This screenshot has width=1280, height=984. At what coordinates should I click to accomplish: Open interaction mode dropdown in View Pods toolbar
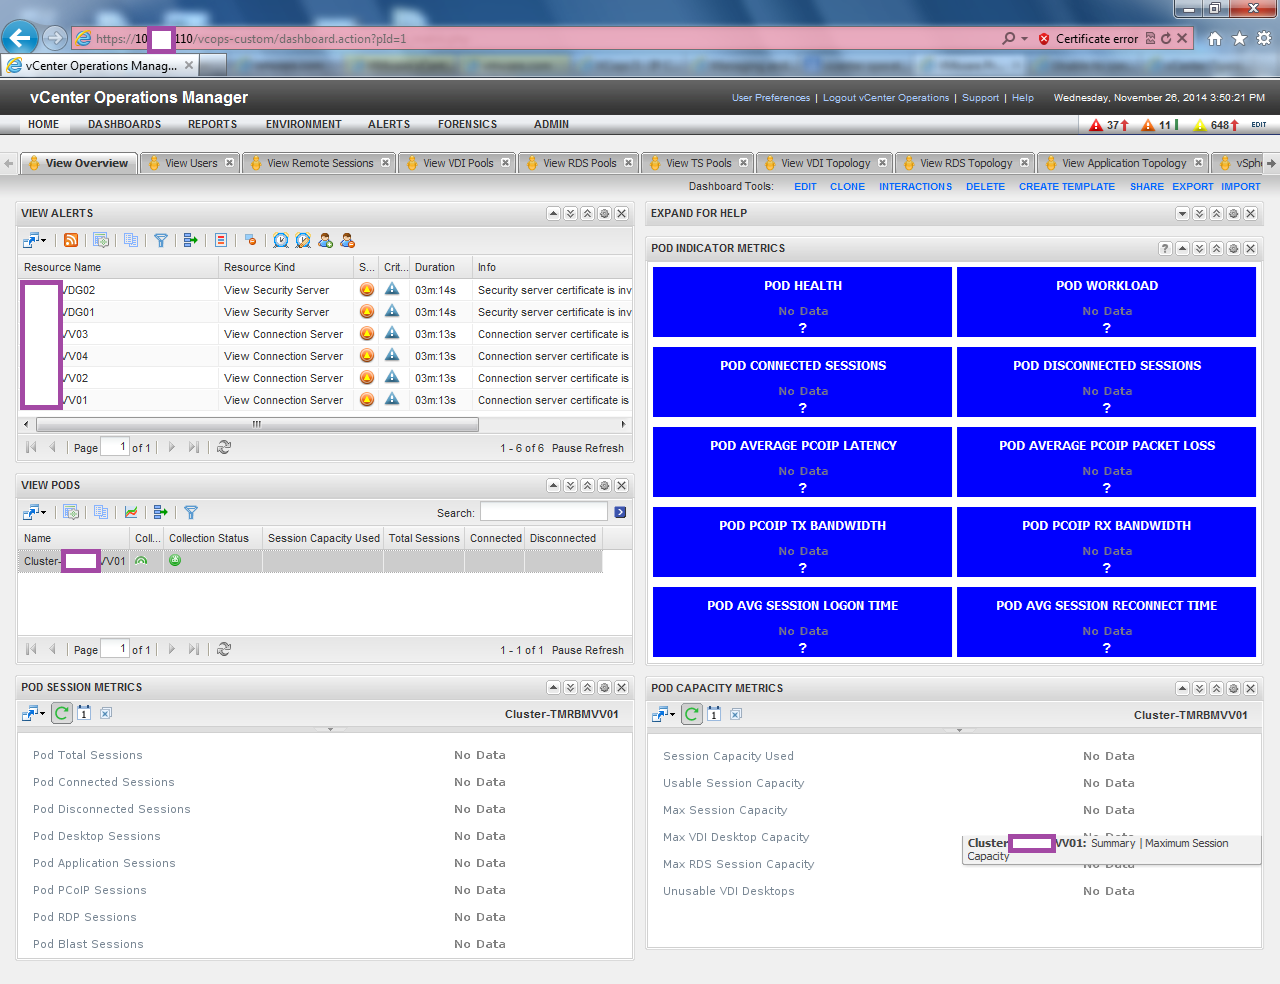point(35,512)
